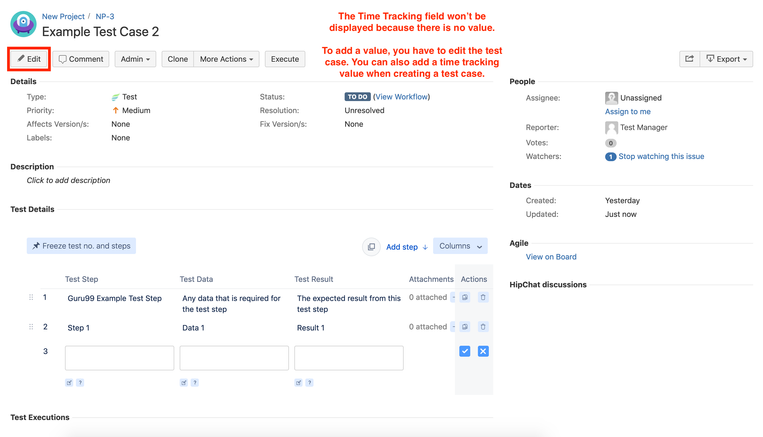The height and width of the screenshot is (437, 763).
Task: Click the Clone button
Action: [178, 59]
